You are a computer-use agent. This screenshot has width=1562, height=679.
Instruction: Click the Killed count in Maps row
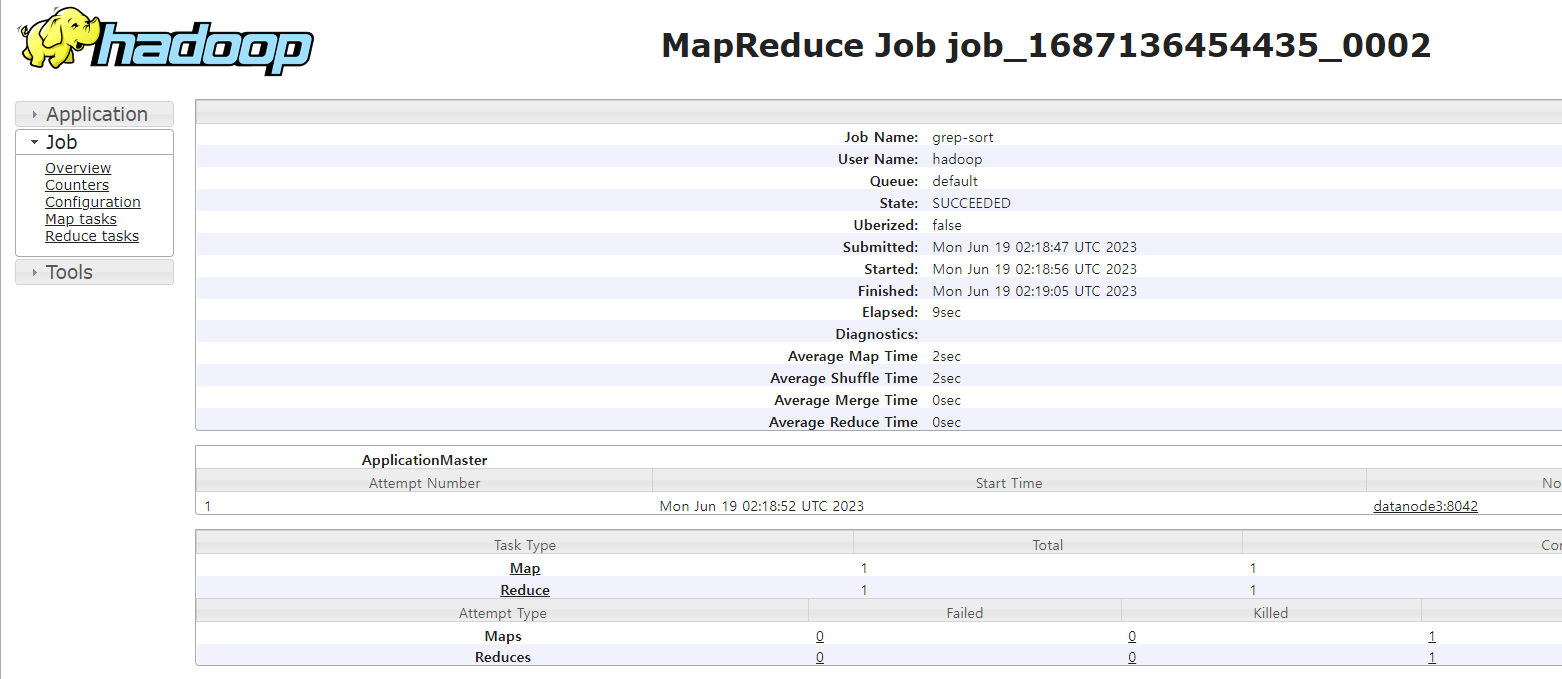tap(1132, 636)
